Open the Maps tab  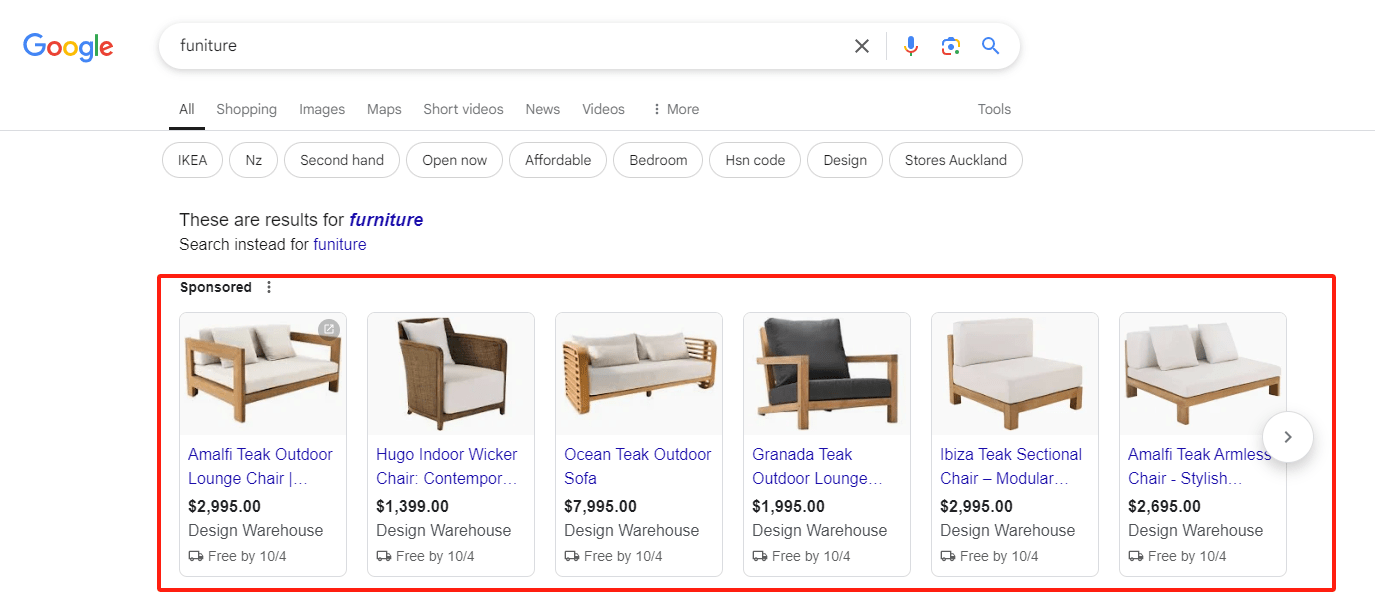(384, 109)
